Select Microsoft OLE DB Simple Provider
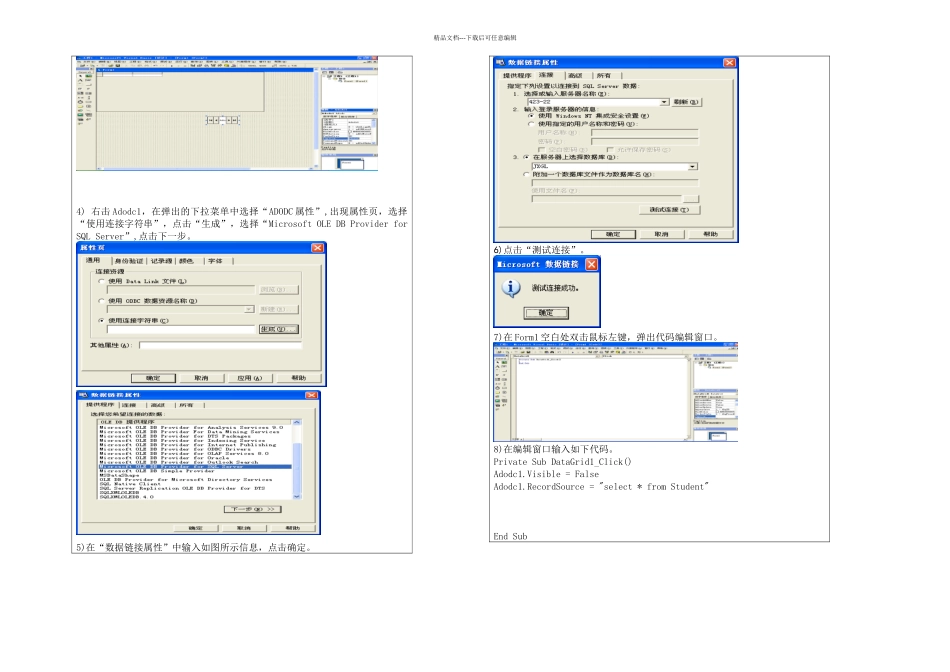This screenshot has height=672, width=950. click(x=156, y=471)
